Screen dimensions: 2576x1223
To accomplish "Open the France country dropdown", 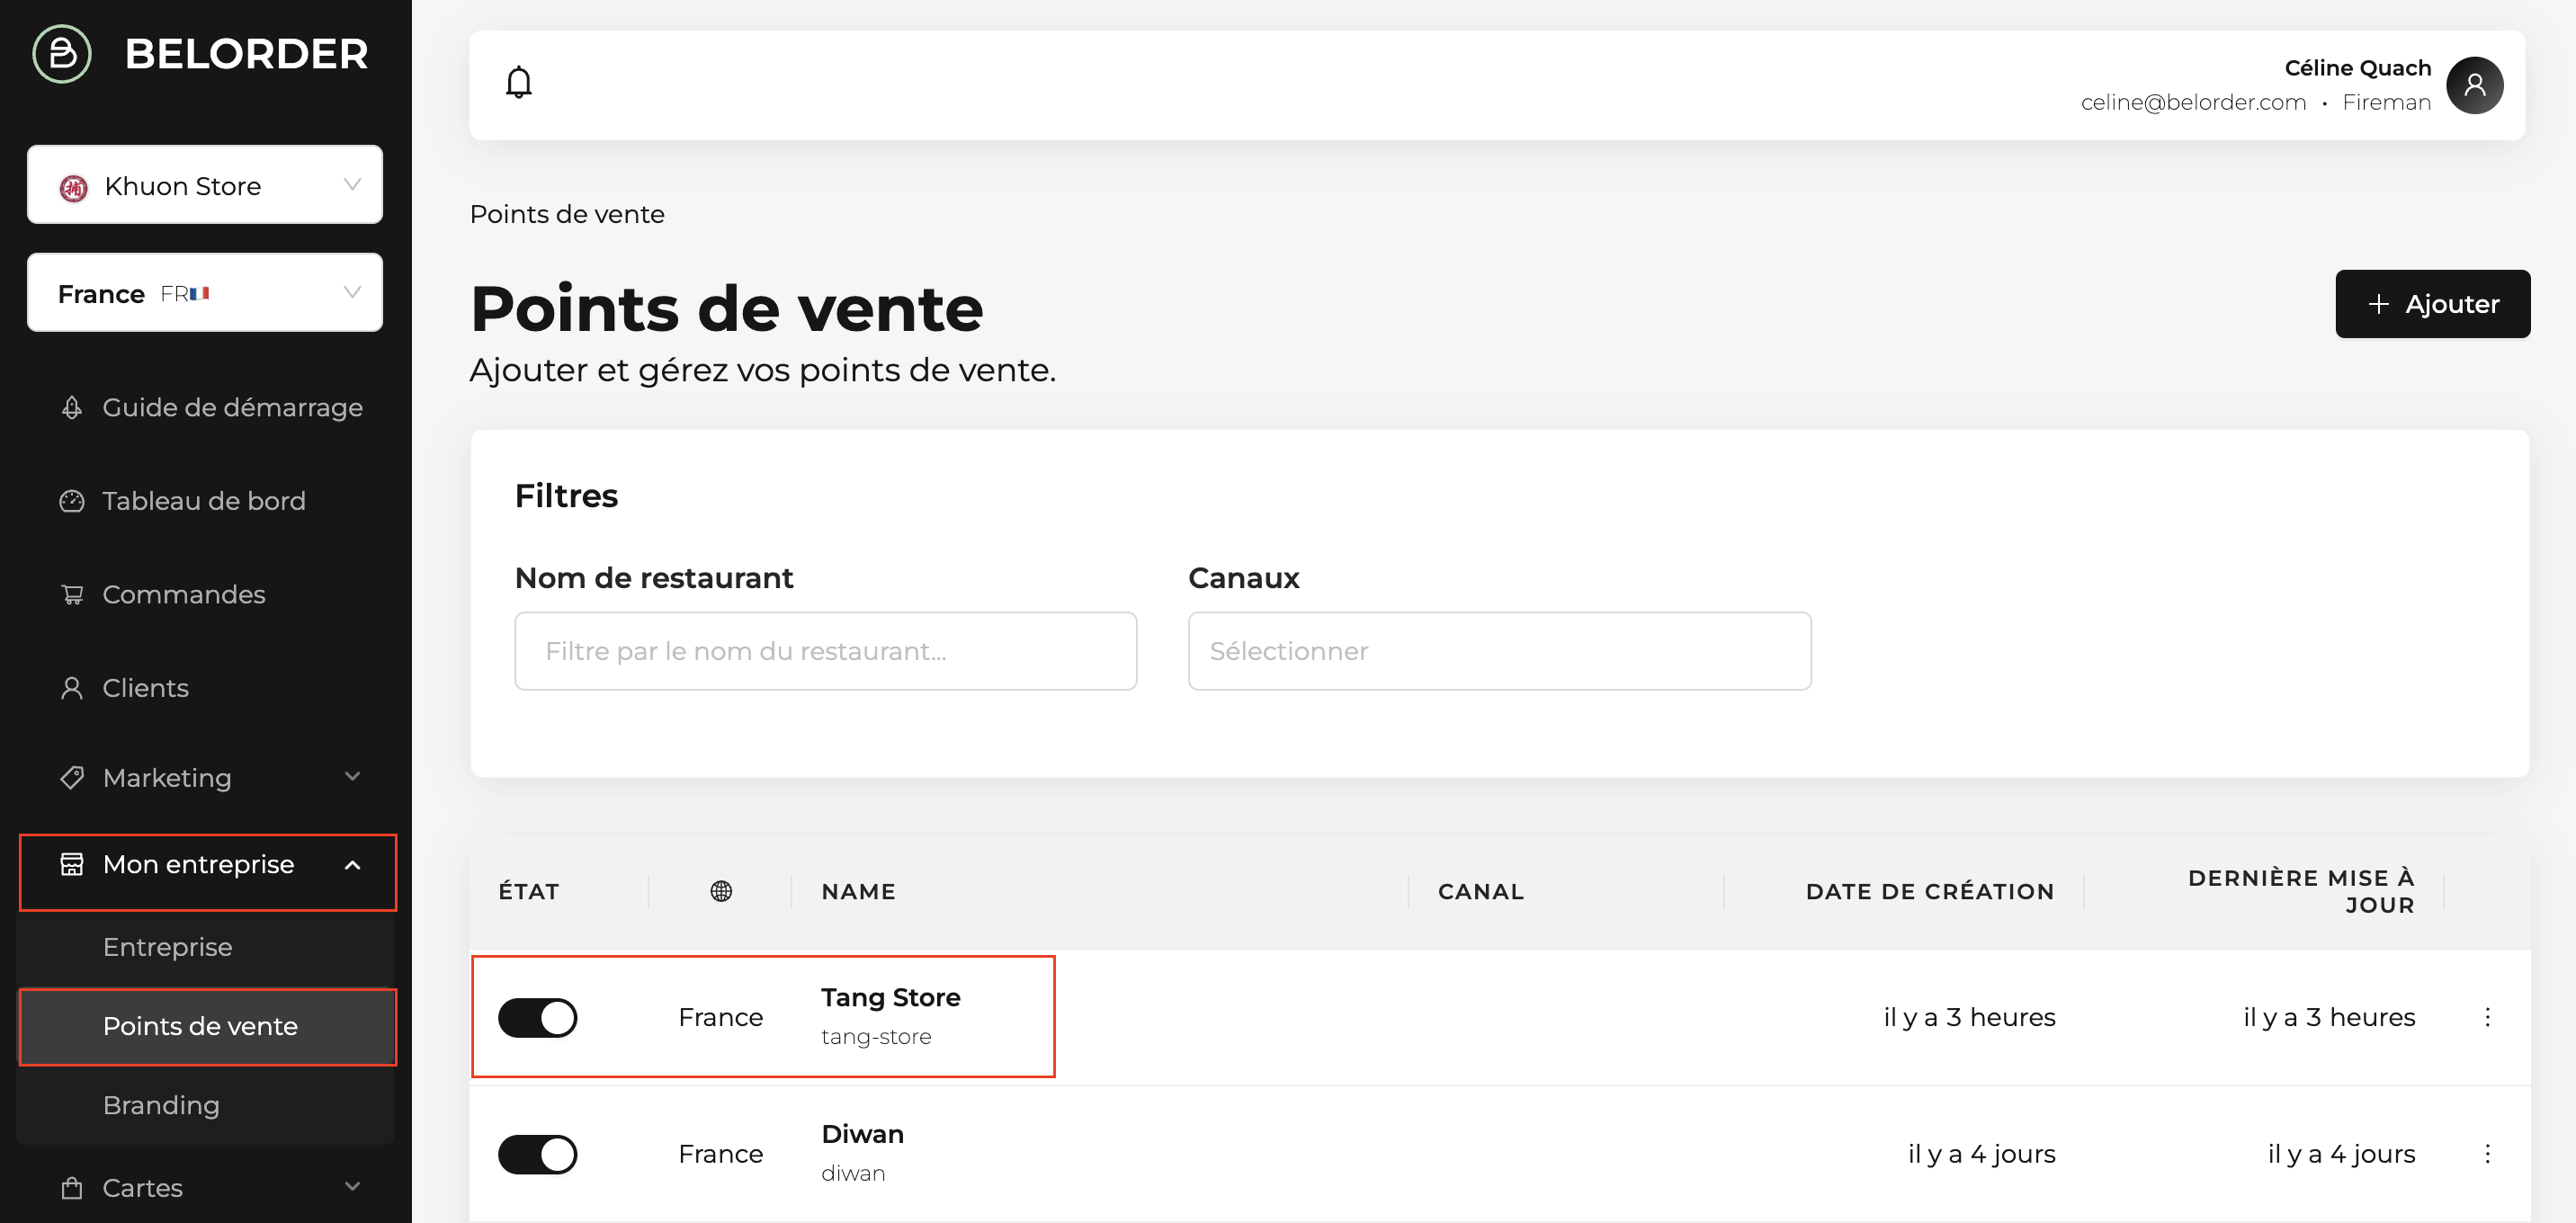I will 205,293.
